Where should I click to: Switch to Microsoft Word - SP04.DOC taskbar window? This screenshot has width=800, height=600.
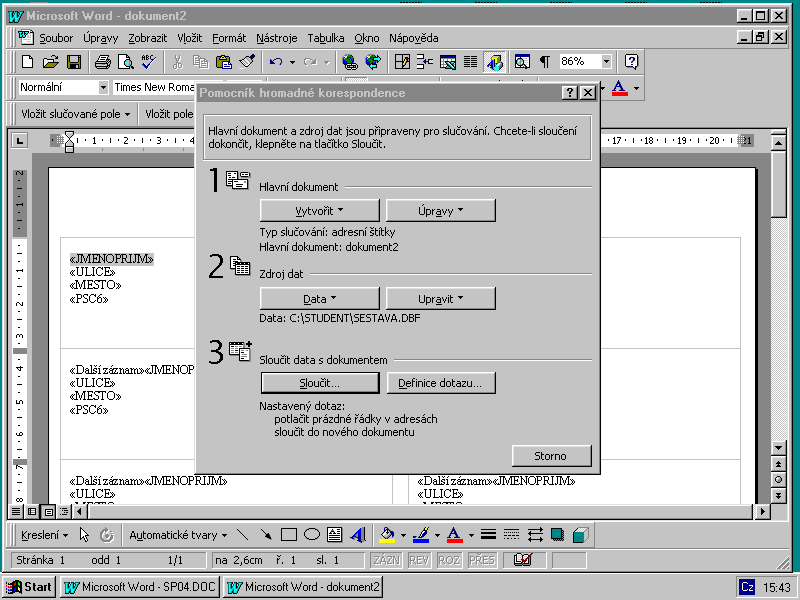[x=140, y=587]
